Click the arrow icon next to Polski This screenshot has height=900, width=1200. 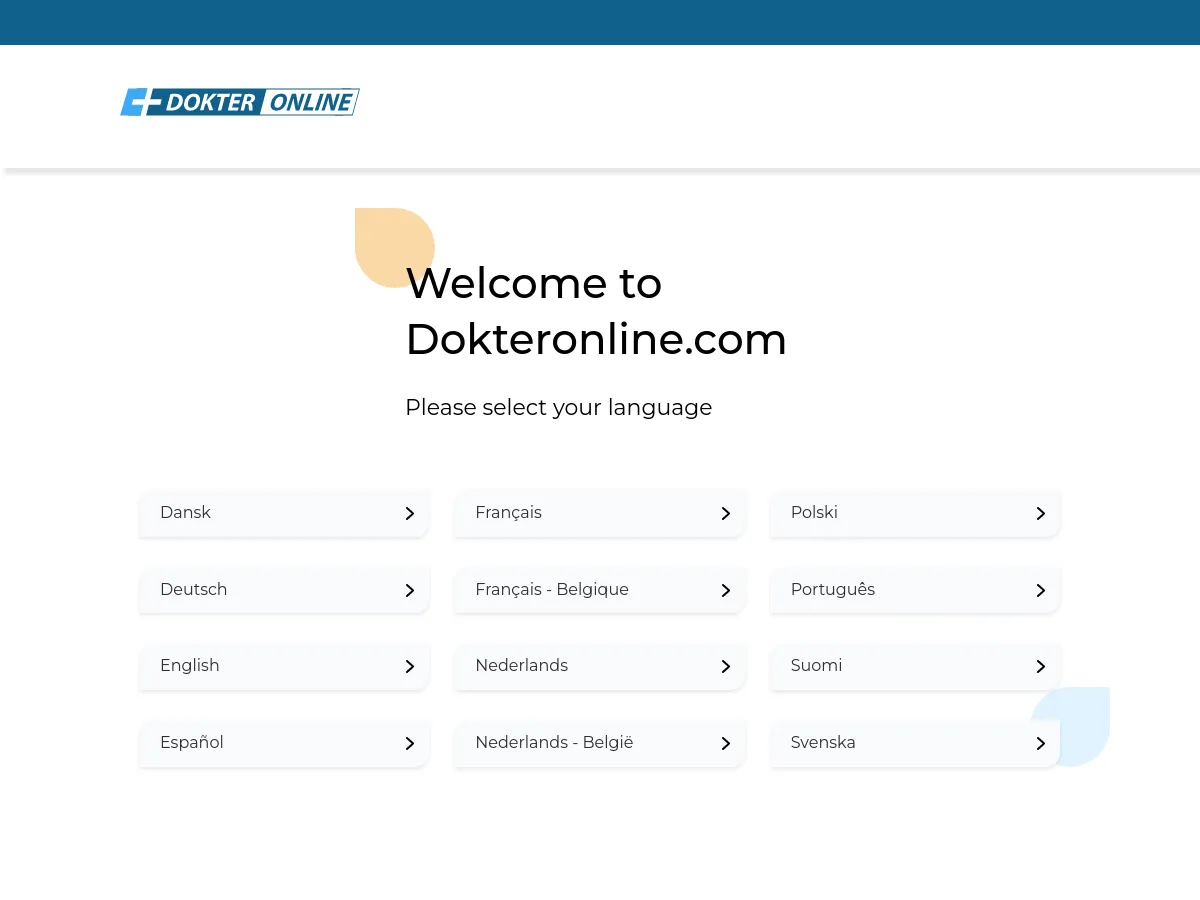pos(1040,513)
